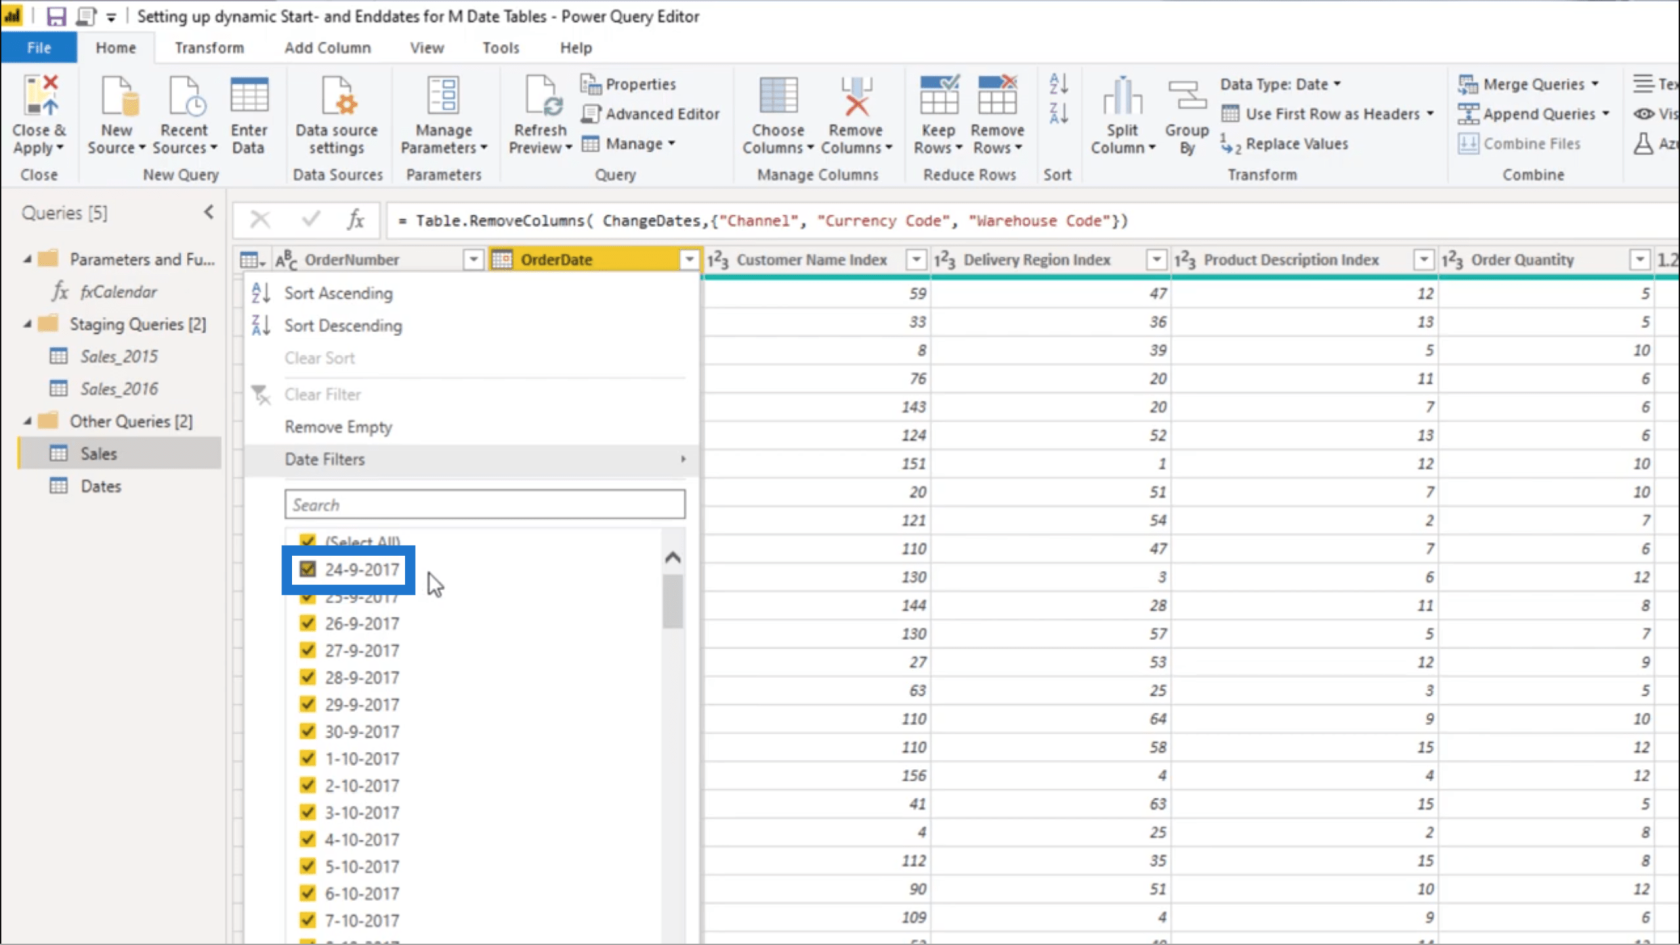Click the Close & Apply icon

tap(40, 96)
